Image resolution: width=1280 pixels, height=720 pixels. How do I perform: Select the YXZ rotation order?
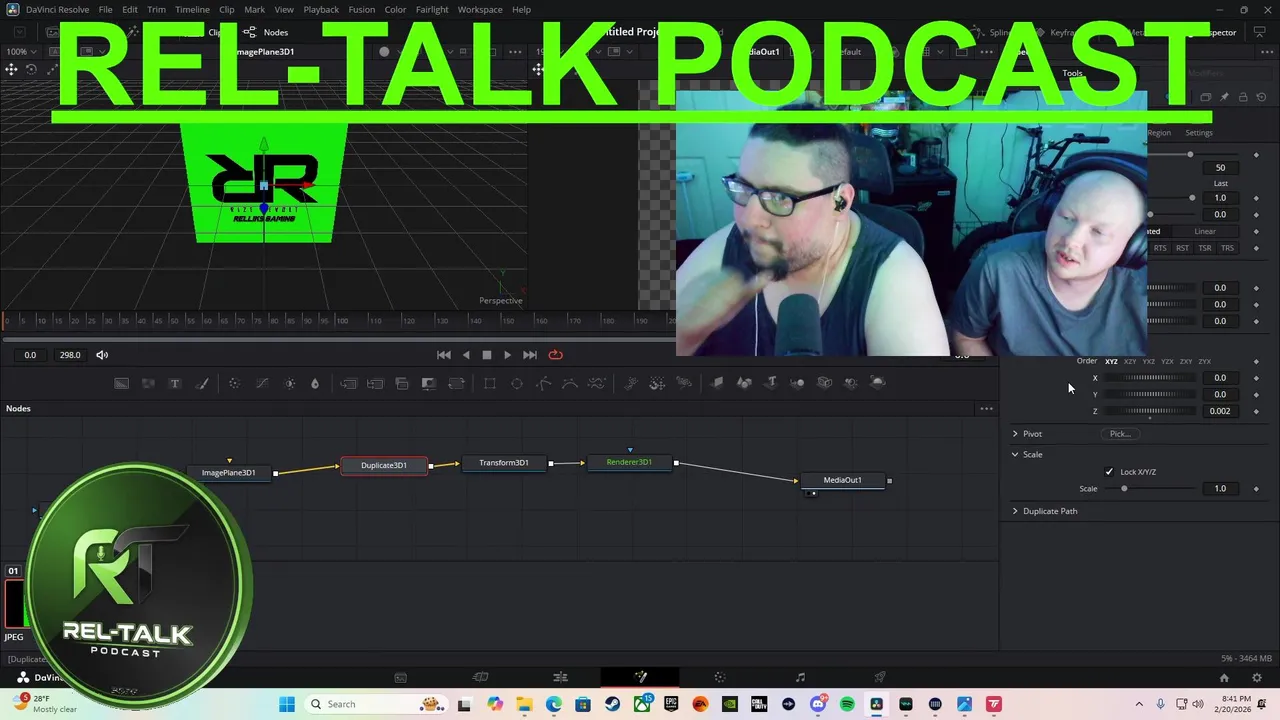click(x=1149, y=361)
